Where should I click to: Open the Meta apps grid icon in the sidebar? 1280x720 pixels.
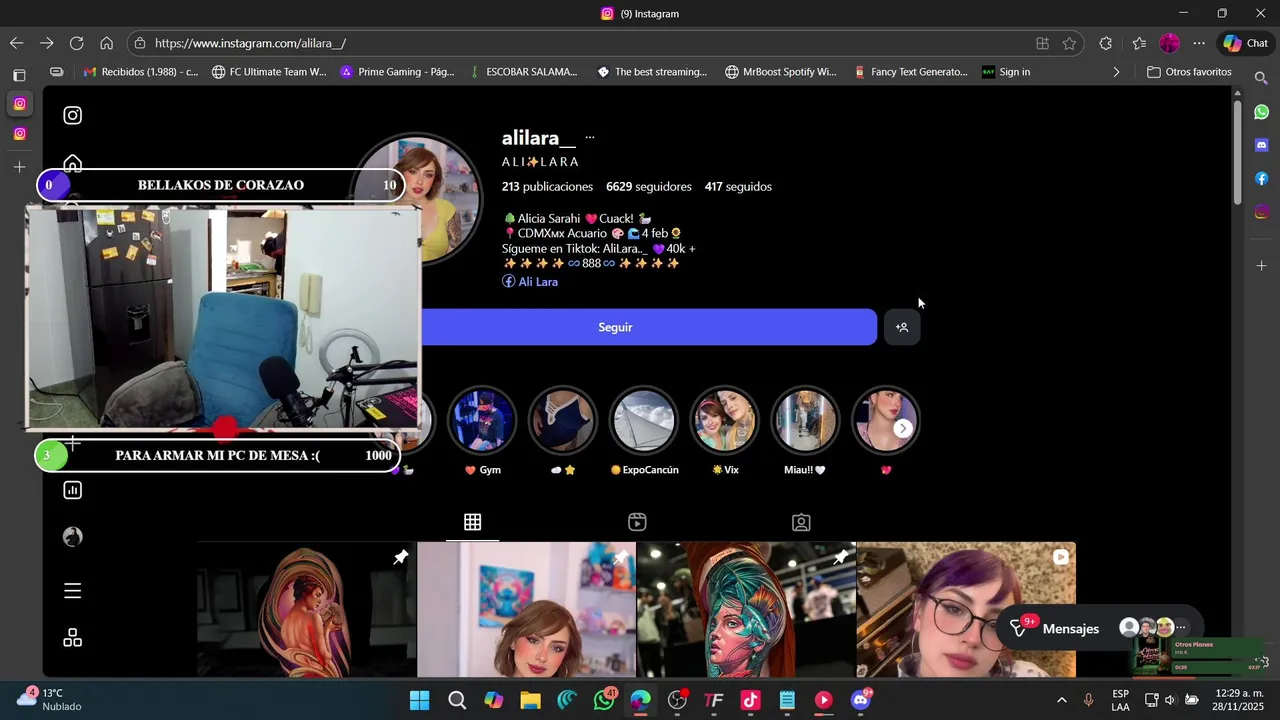pos(73,638)
